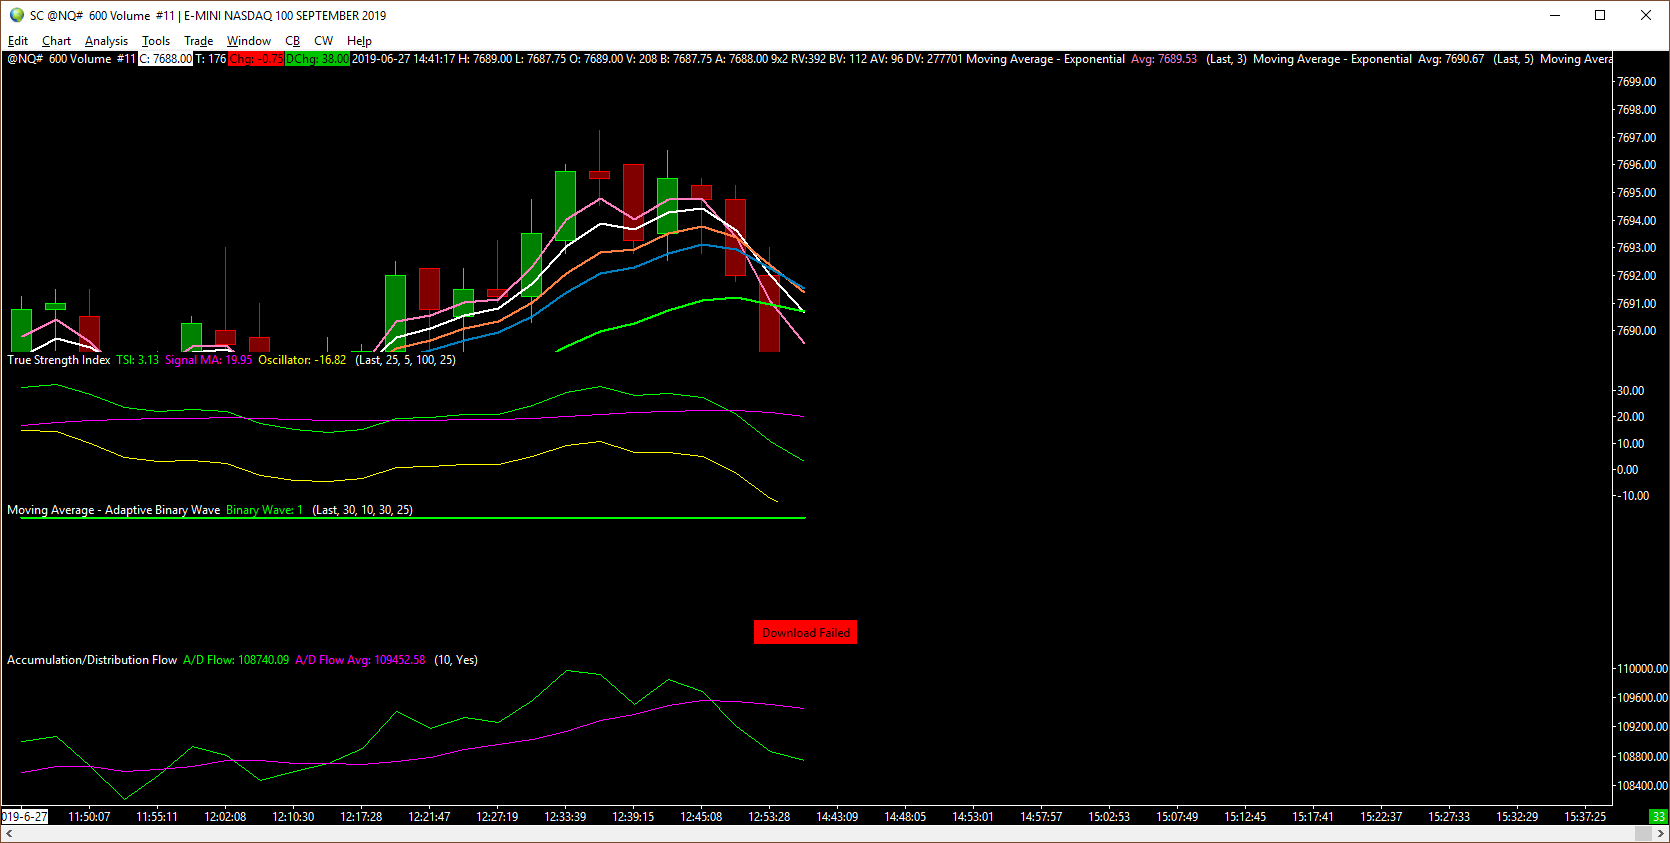Click the red Download Failed notice
Viewport: 1670px width, 843px height.
tap(805, 632)
